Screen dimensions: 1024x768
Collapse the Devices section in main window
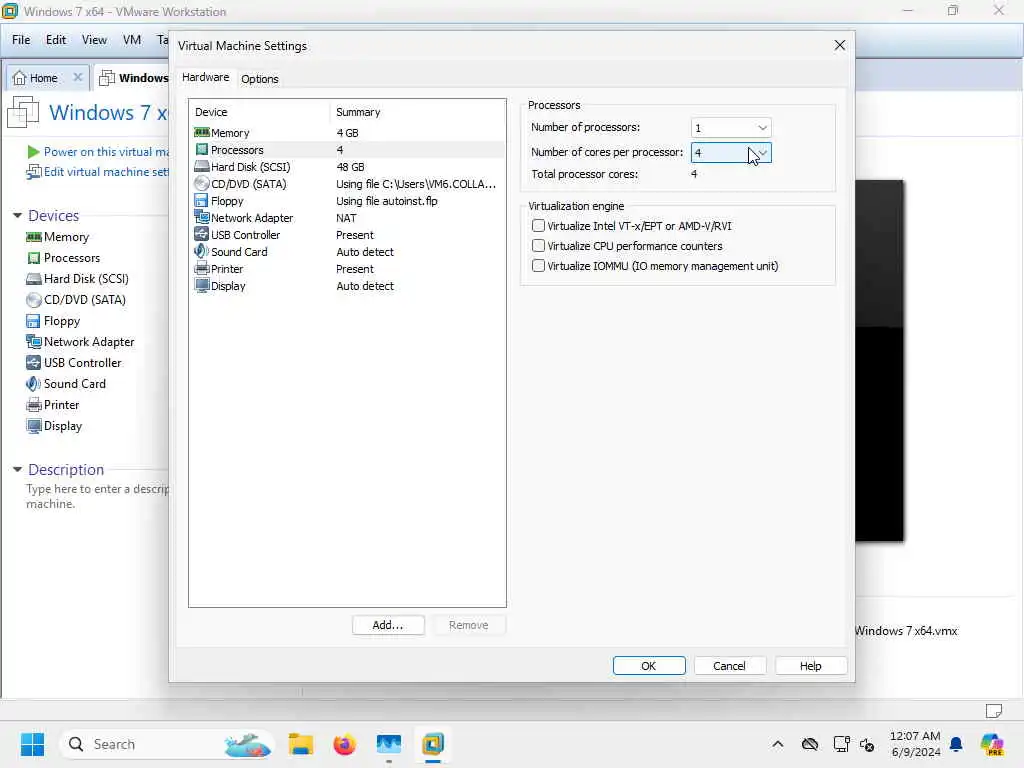(x=18, y=216)
